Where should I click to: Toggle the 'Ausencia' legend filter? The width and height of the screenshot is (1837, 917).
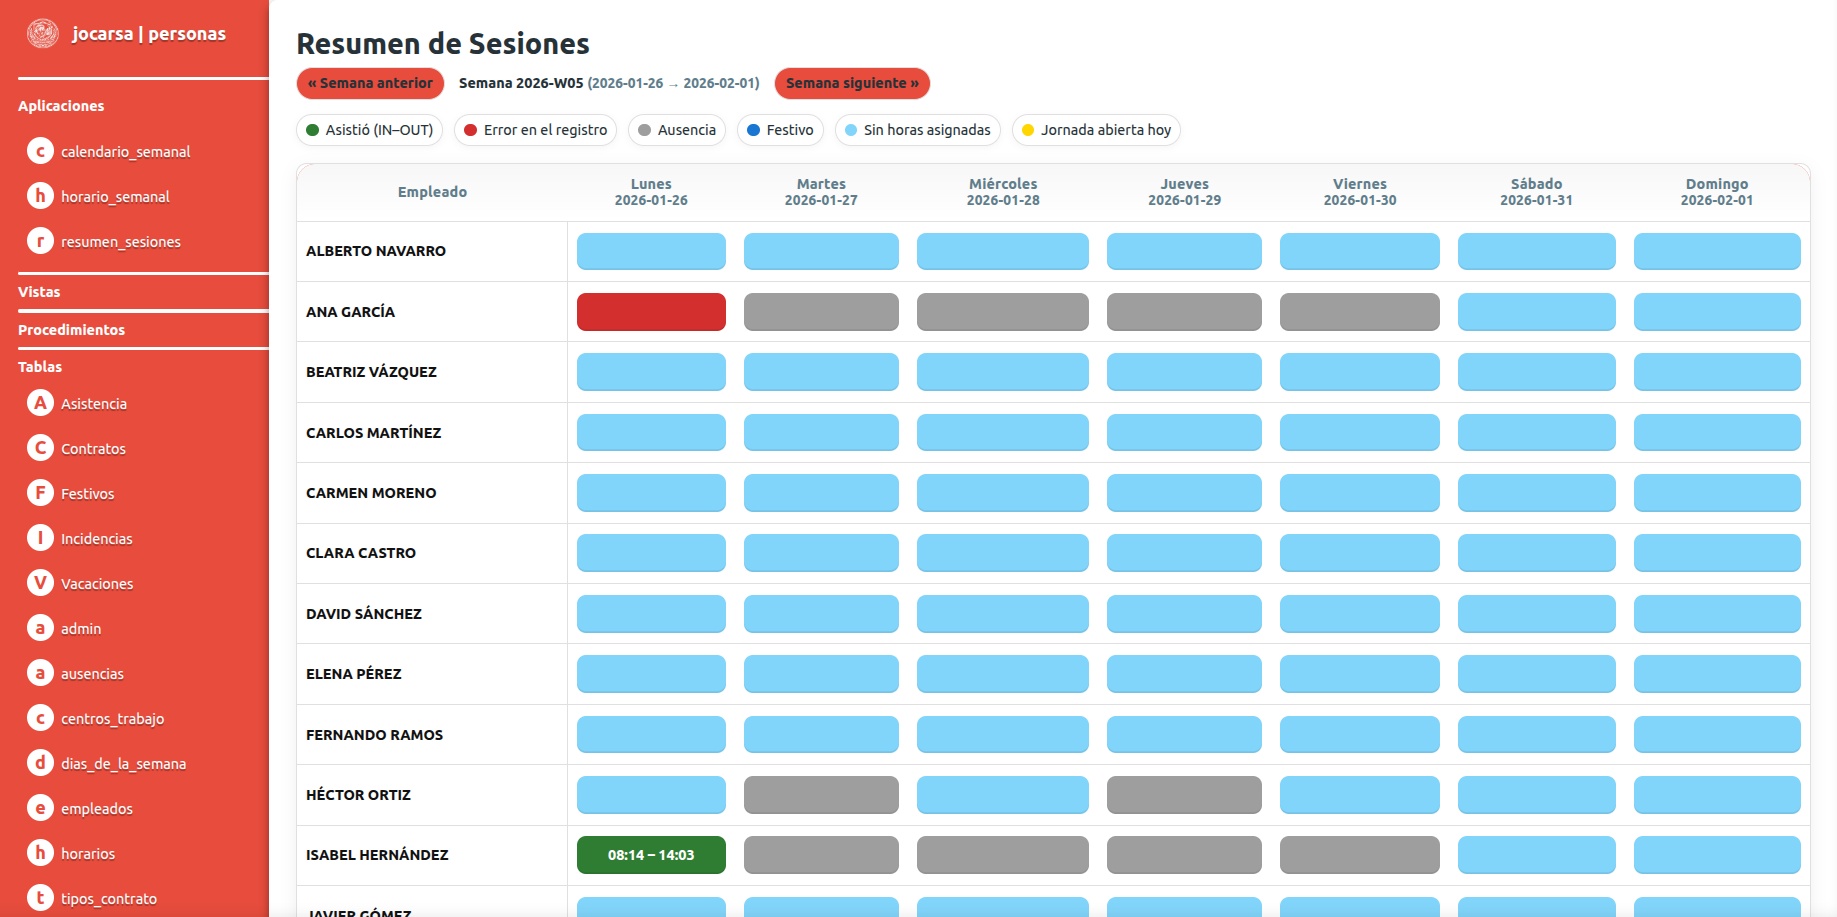pos(676,130)
